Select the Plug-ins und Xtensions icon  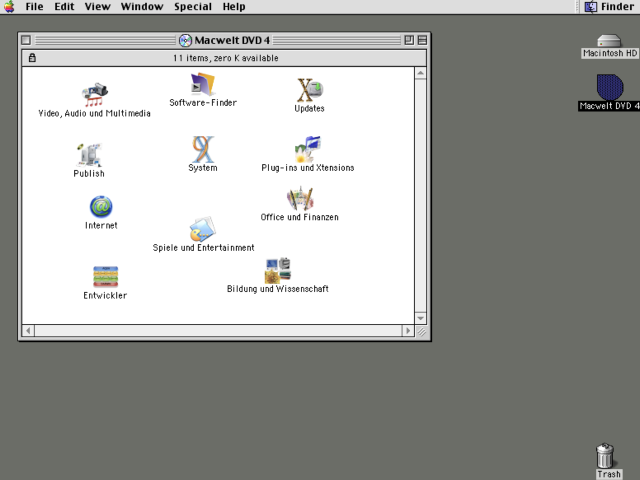coord(308,149)
